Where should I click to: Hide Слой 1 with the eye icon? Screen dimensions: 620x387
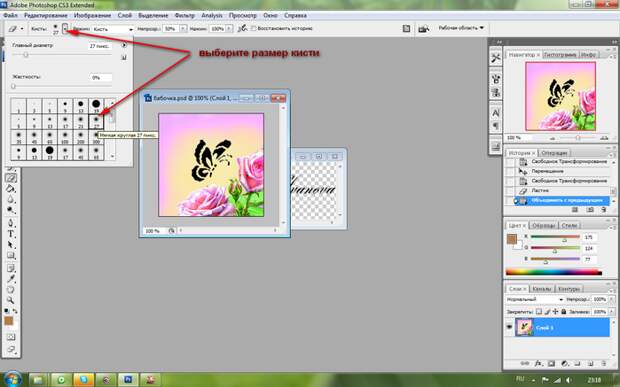point(509,327)
